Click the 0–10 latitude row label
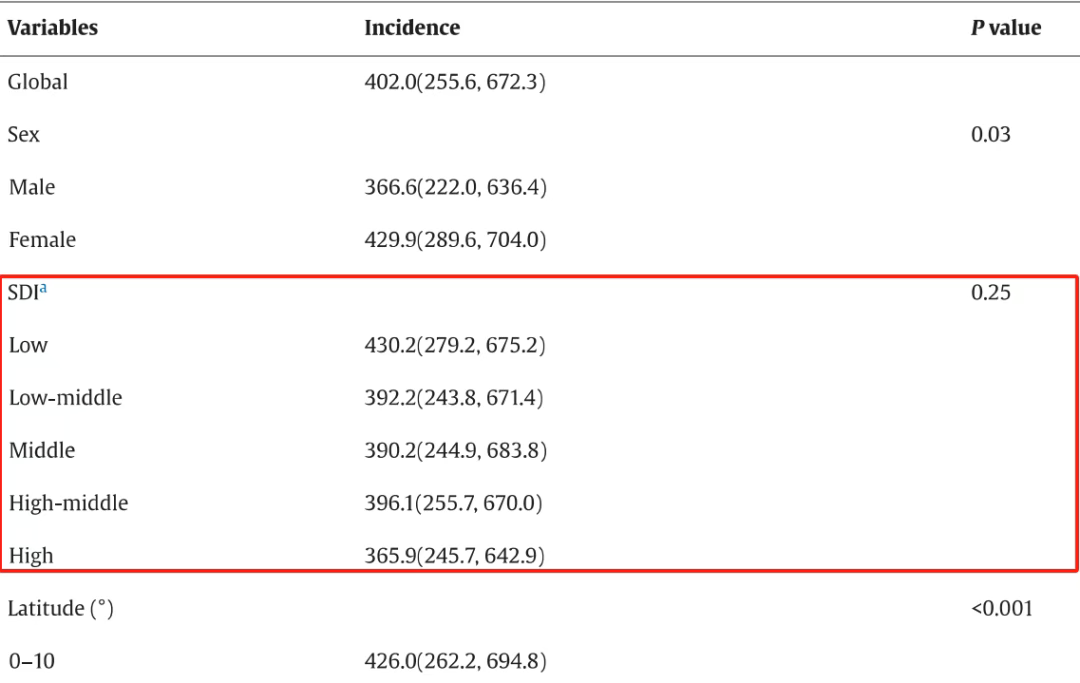Image resolution: width=1080 pixels, height=683 pixels. point(30,660)
